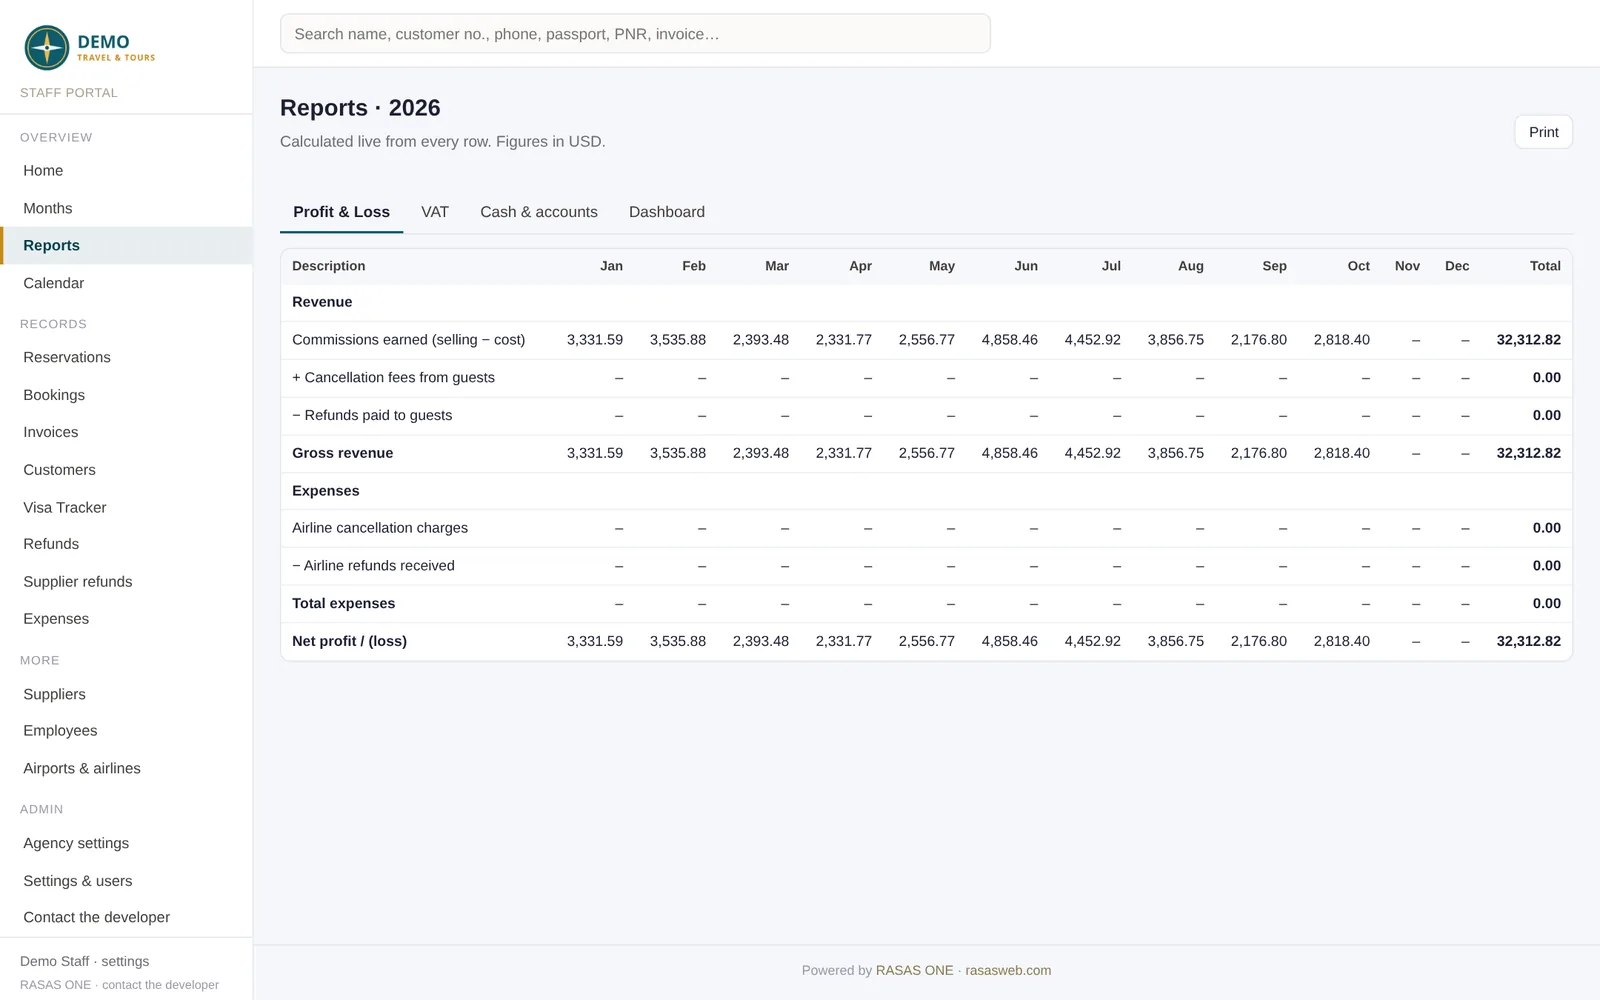This screenshot has height=1000, width=1600.
Task: Click the Net profit total 32,312.82
Action: click(x=1528, y=641)
